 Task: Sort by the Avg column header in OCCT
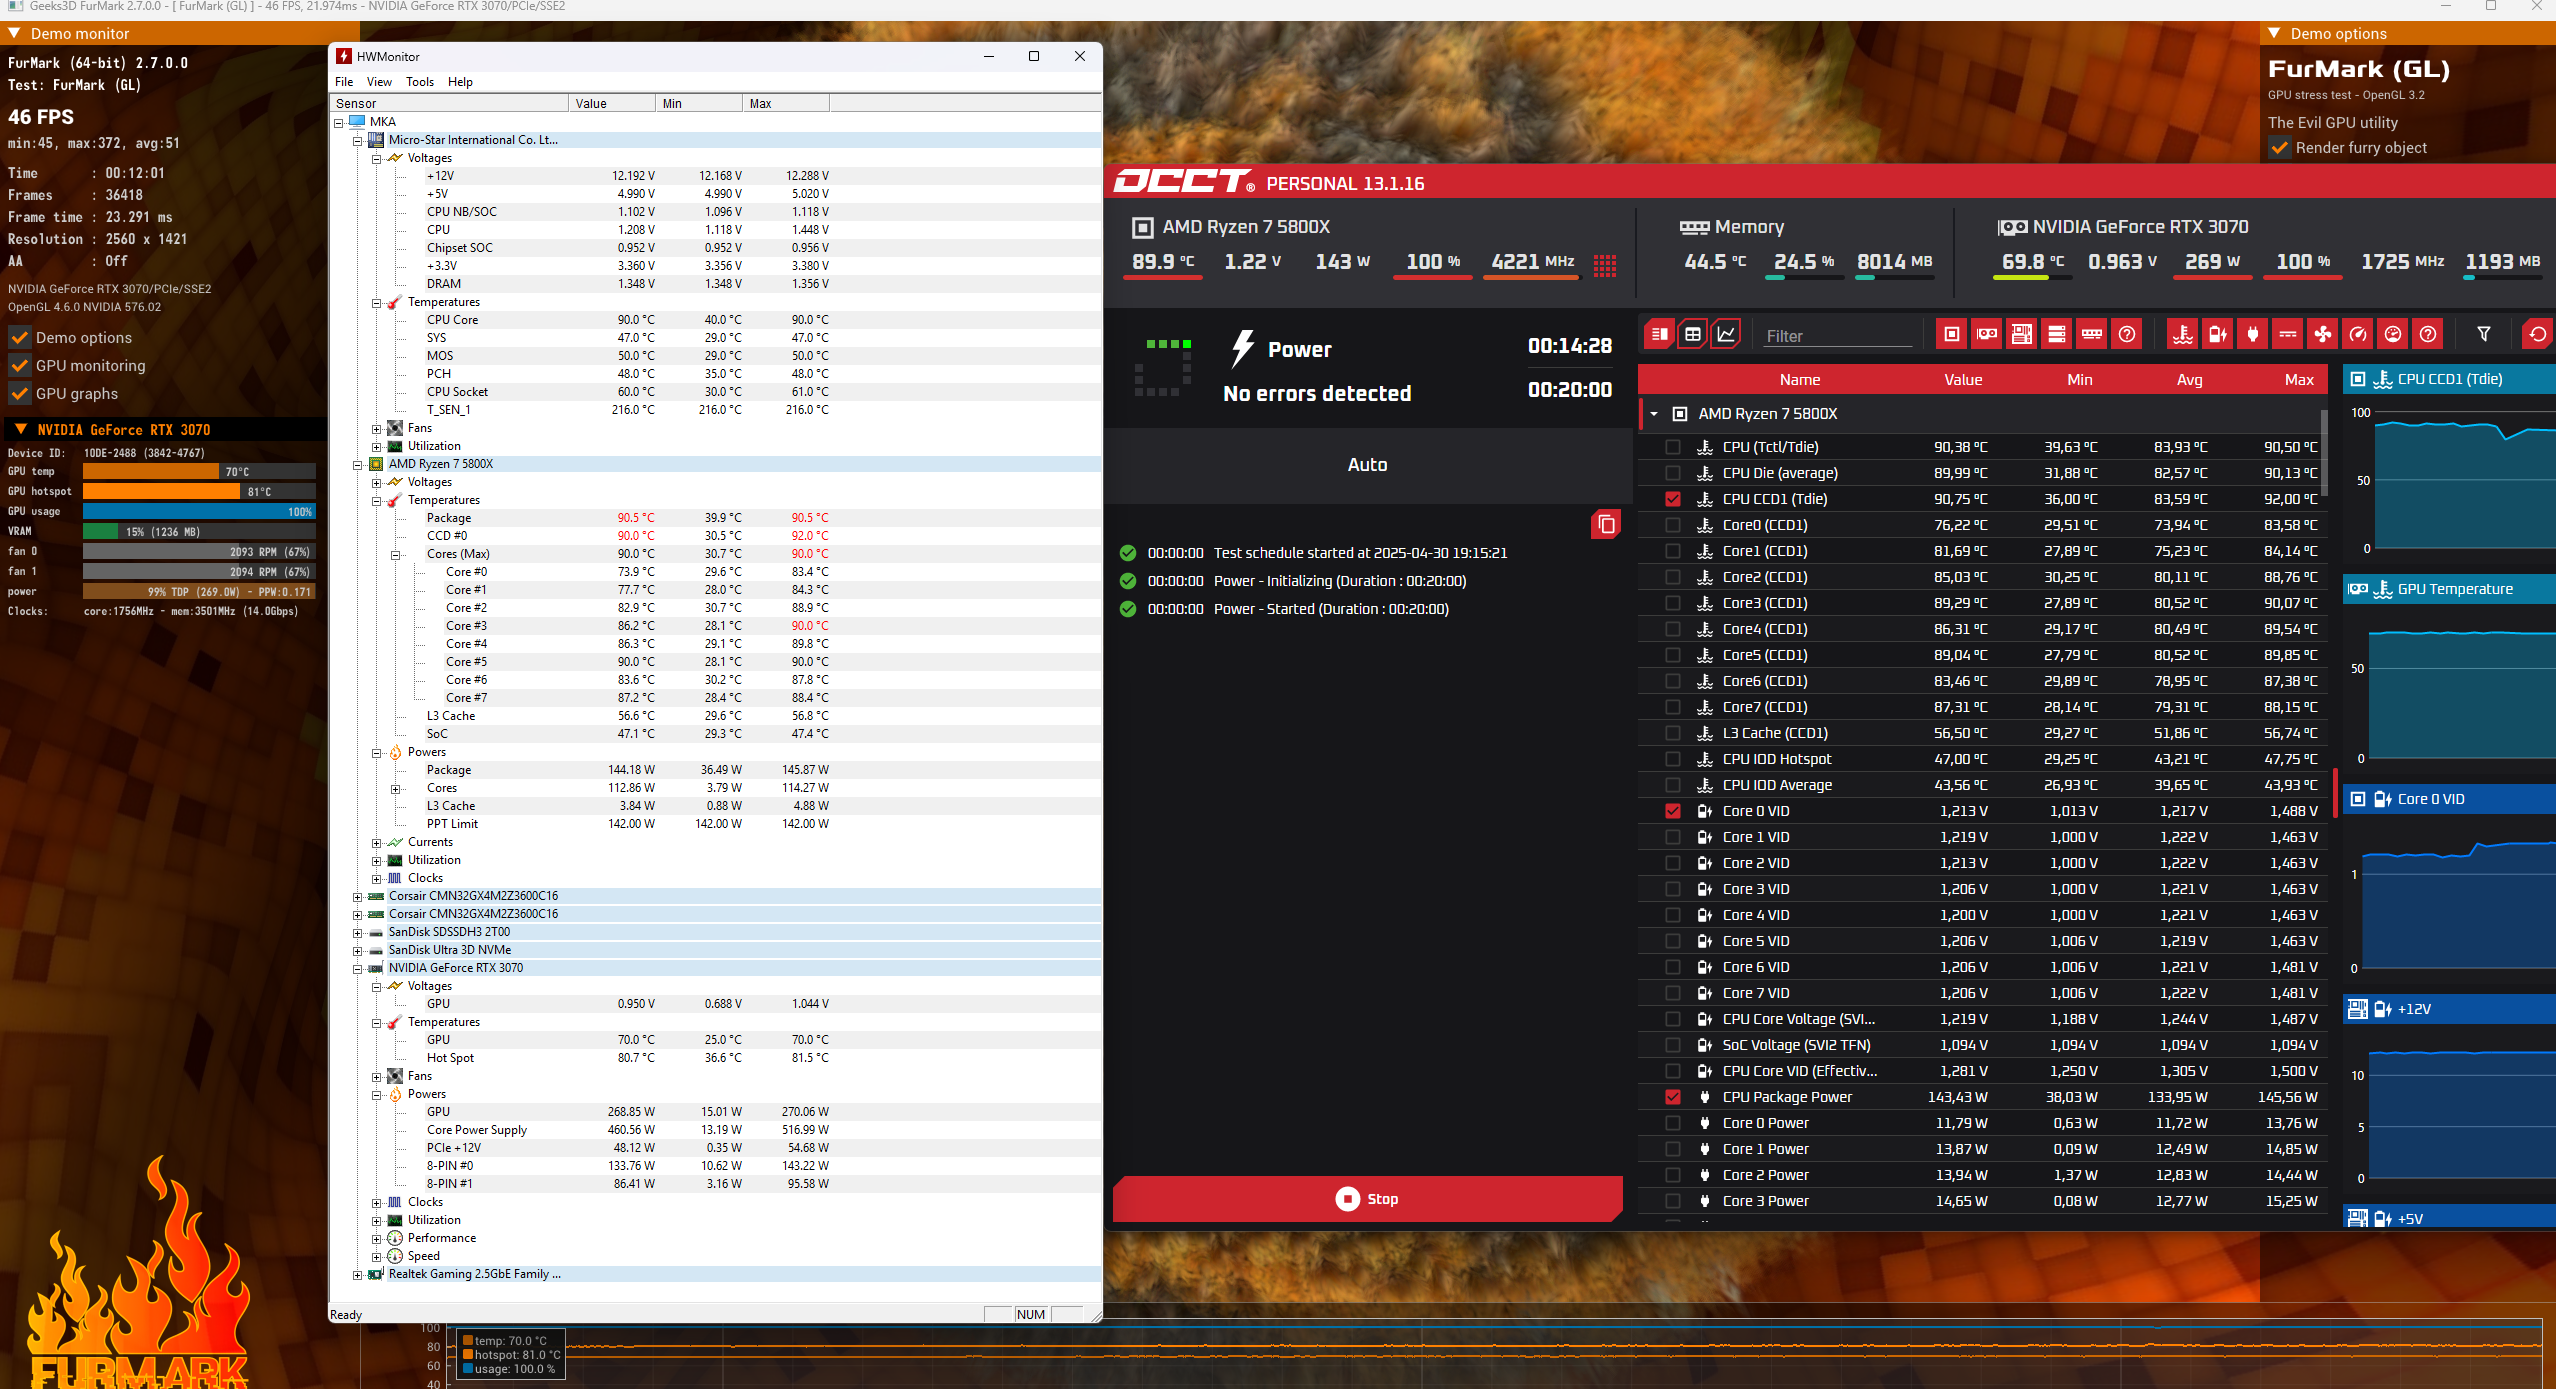2189,379
